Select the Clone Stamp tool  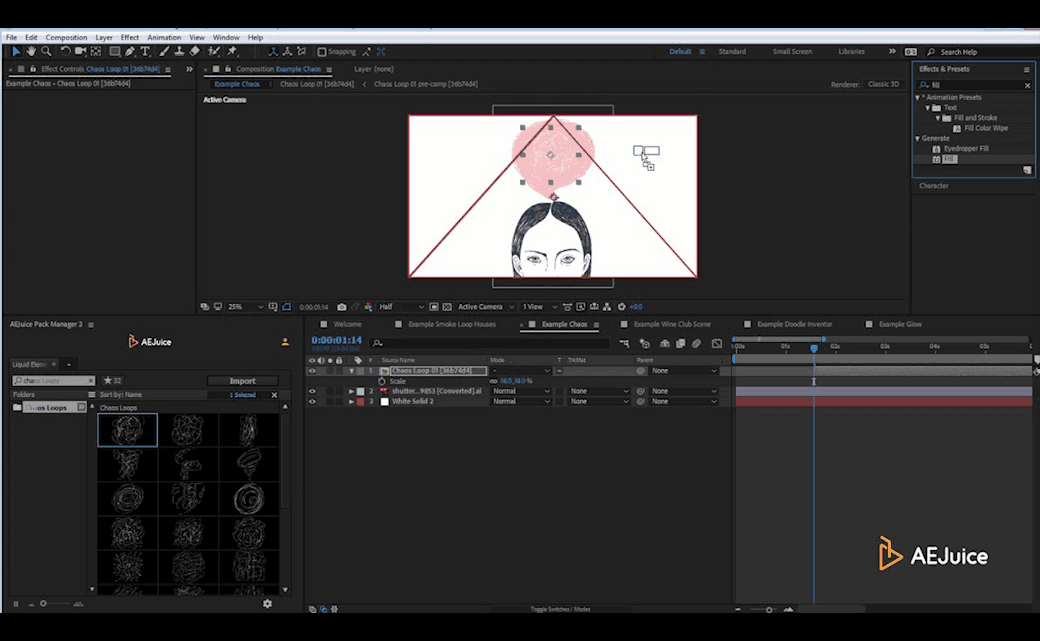point(179,51)
